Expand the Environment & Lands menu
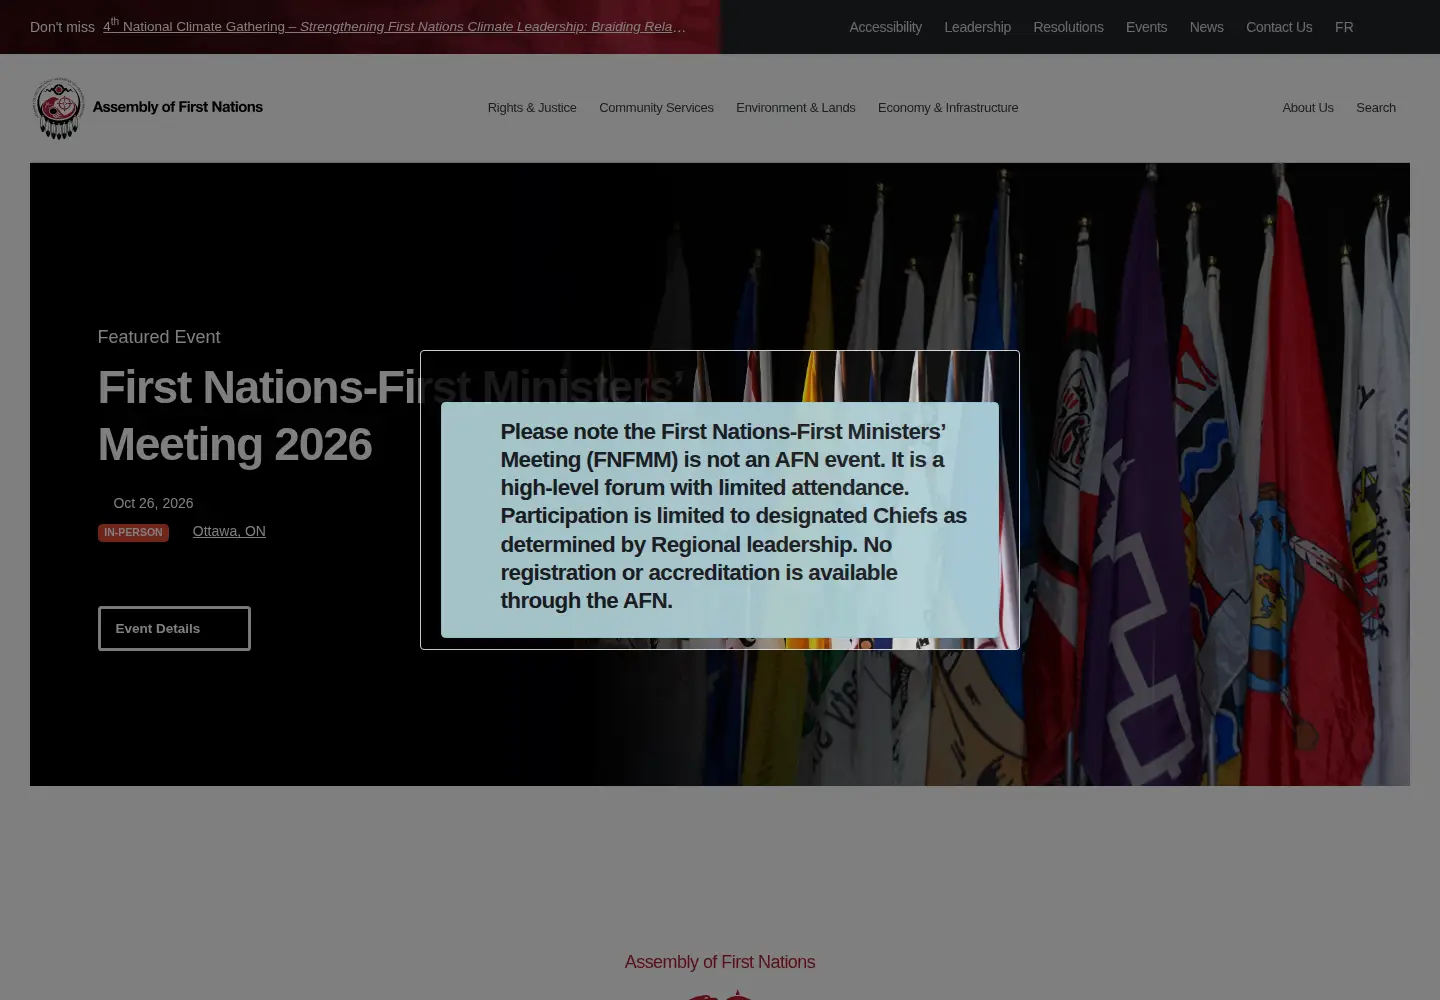 (x=796, y=108)
